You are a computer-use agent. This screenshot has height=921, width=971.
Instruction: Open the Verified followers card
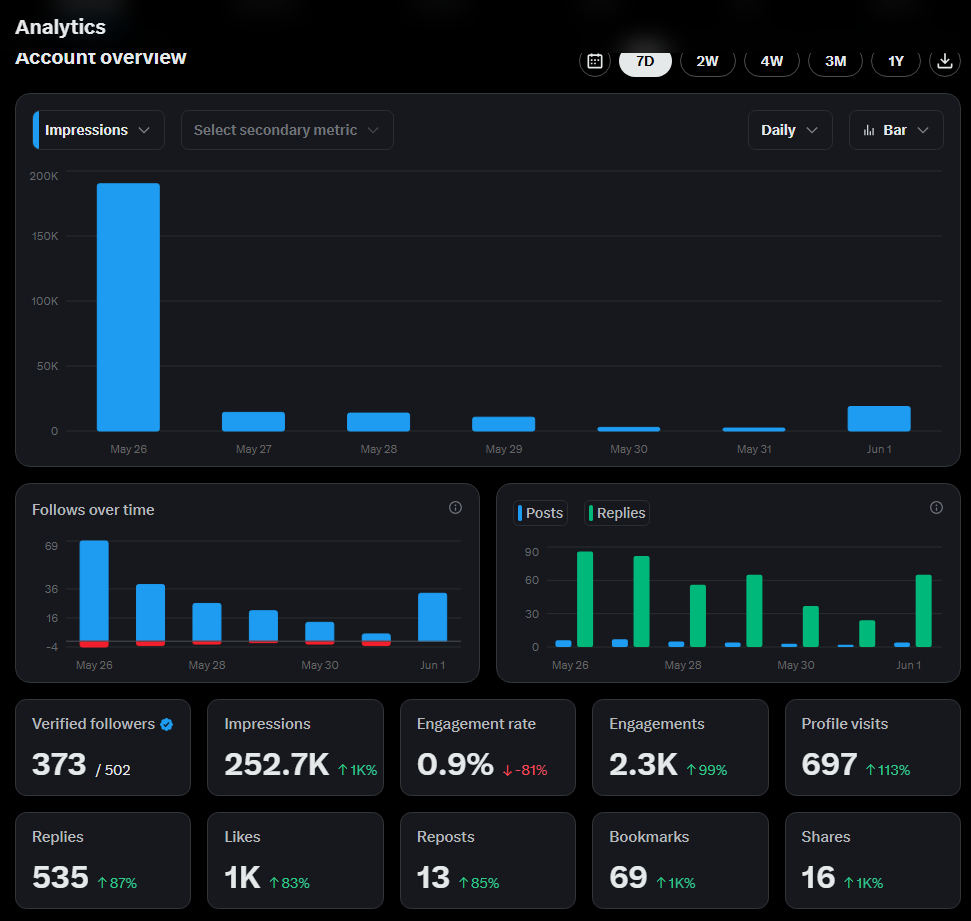(x=103, y=748)
